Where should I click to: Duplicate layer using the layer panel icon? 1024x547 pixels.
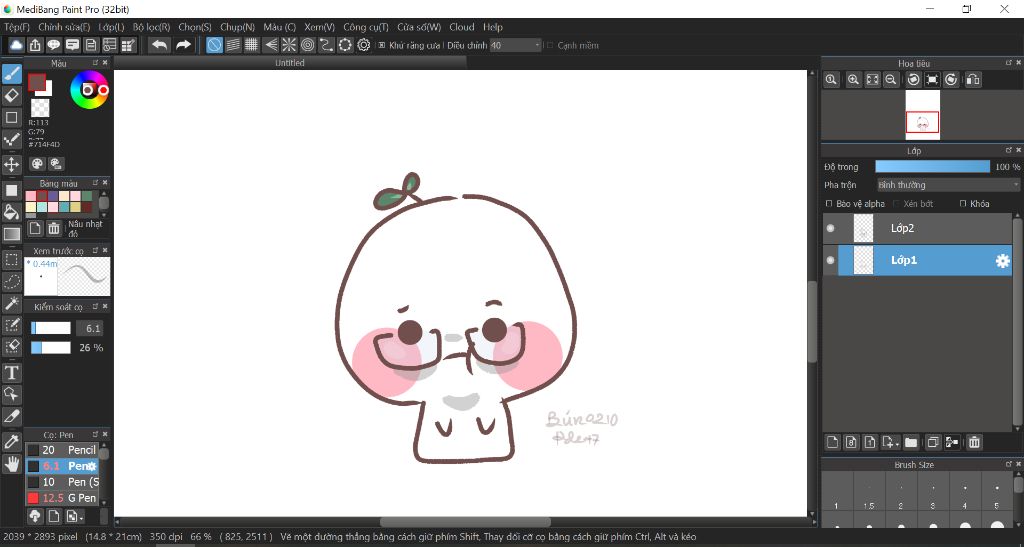pyautogui.click(x=933, y=442)
